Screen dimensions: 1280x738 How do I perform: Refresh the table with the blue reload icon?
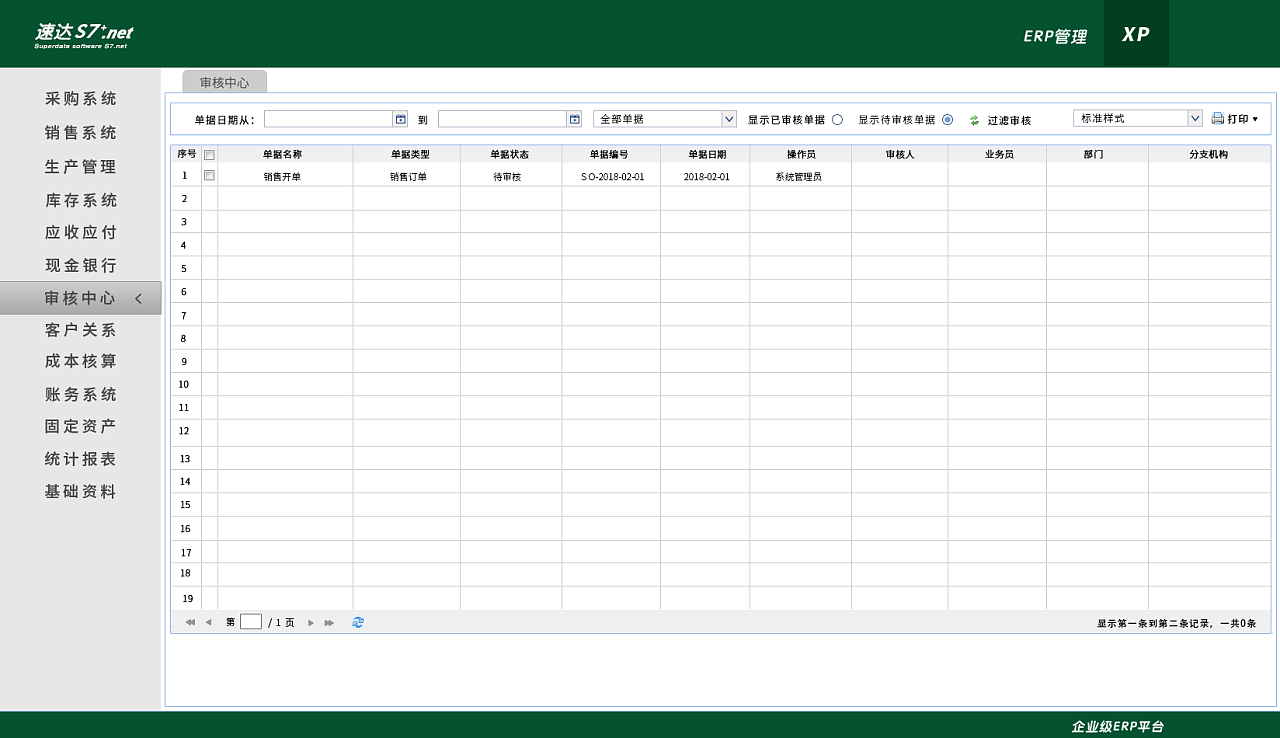pyautogui.click(x=358, y=622)
